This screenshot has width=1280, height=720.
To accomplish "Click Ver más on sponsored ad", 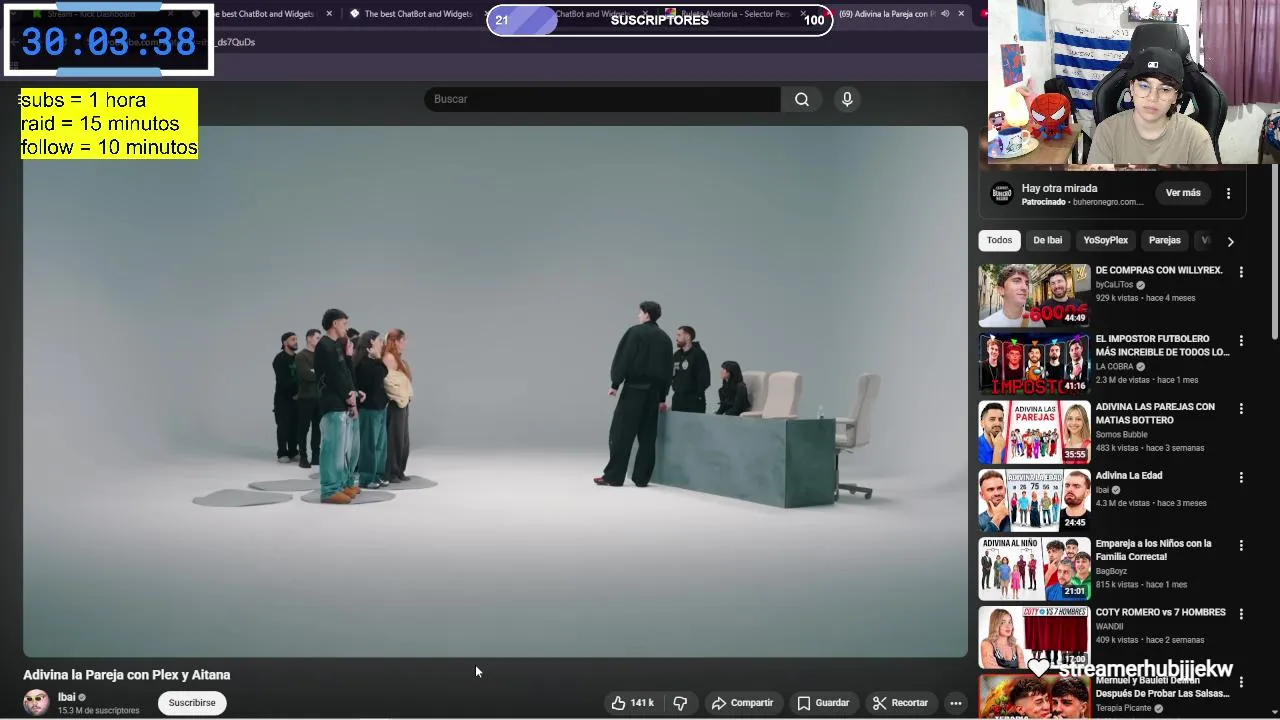I will click(1183, 193).
